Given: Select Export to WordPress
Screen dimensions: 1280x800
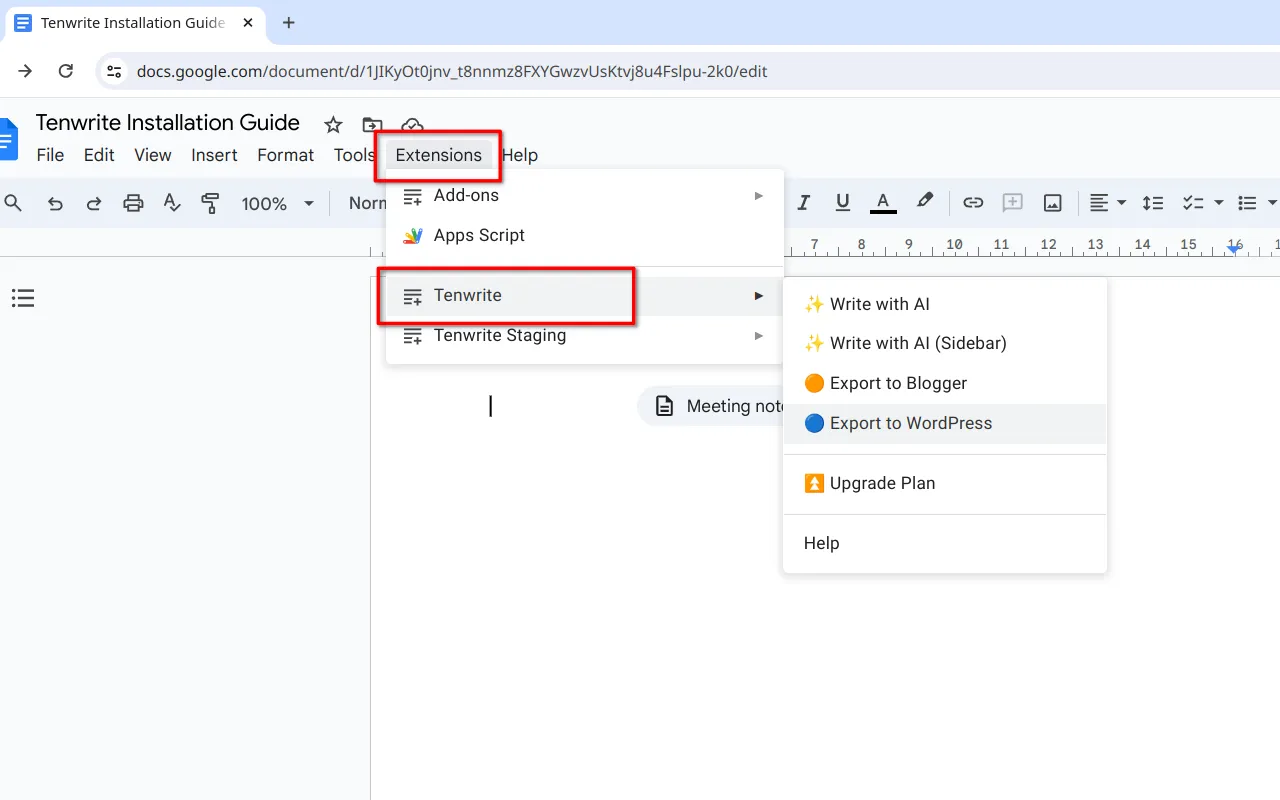Looking at the screenshot, I should (945, 424).
